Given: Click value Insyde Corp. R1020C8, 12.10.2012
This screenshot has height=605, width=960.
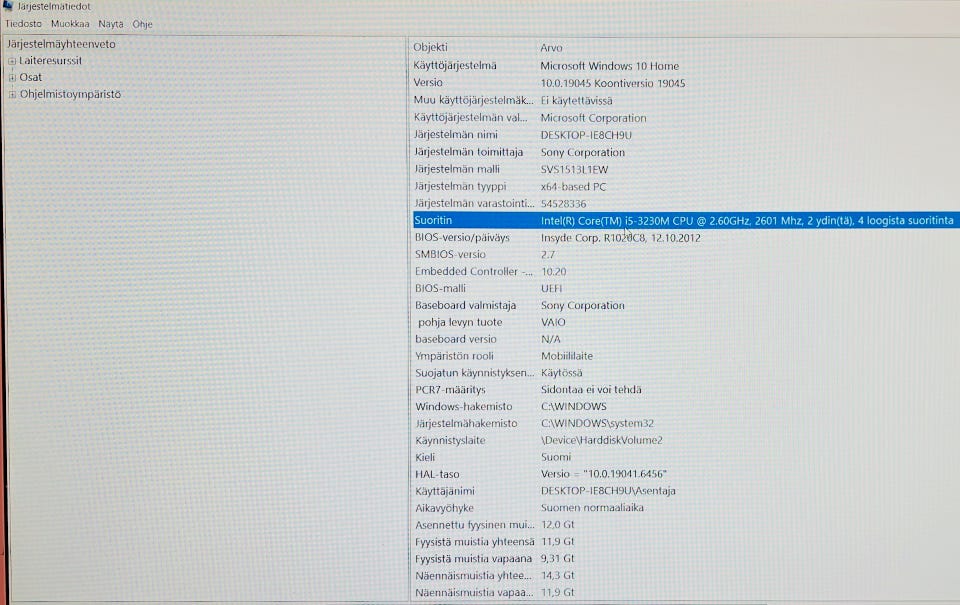Looking at the screenshot, I should (x=620, y=238).
